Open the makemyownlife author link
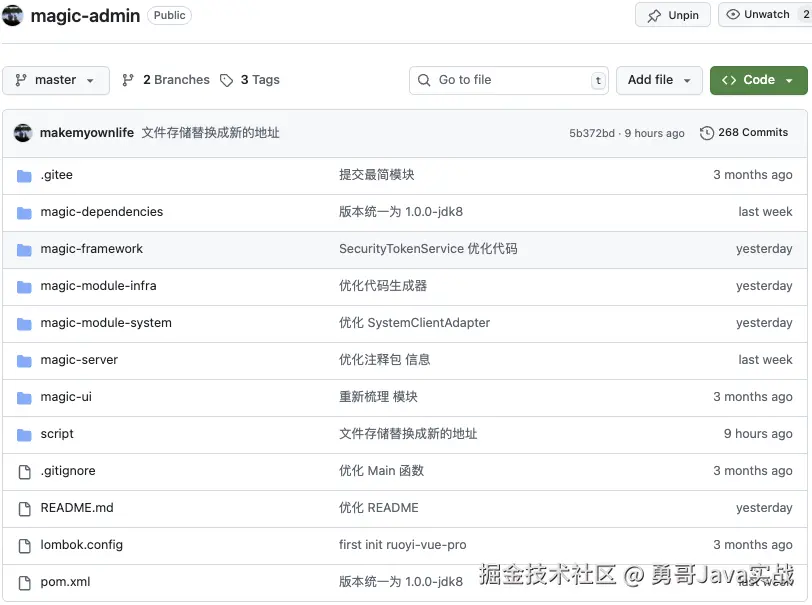This screenshot has width=812, height=605. pyautogui.click(x=87, y=133)
